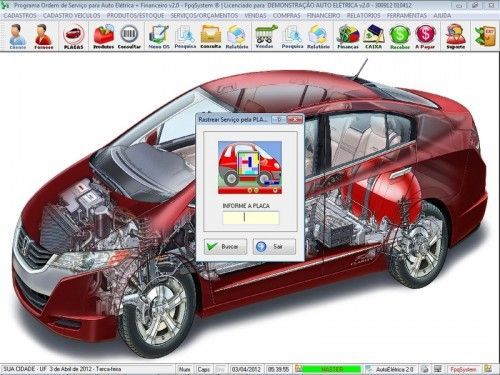
Task: Open the PRODUTOS/ESTOQUE menu
Action: (x=135, y=16)
